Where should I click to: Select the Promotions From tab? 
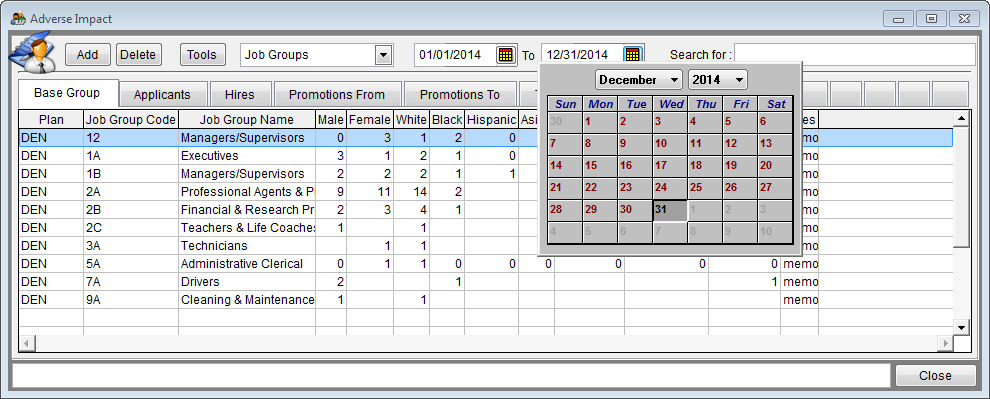coord(337,95)
